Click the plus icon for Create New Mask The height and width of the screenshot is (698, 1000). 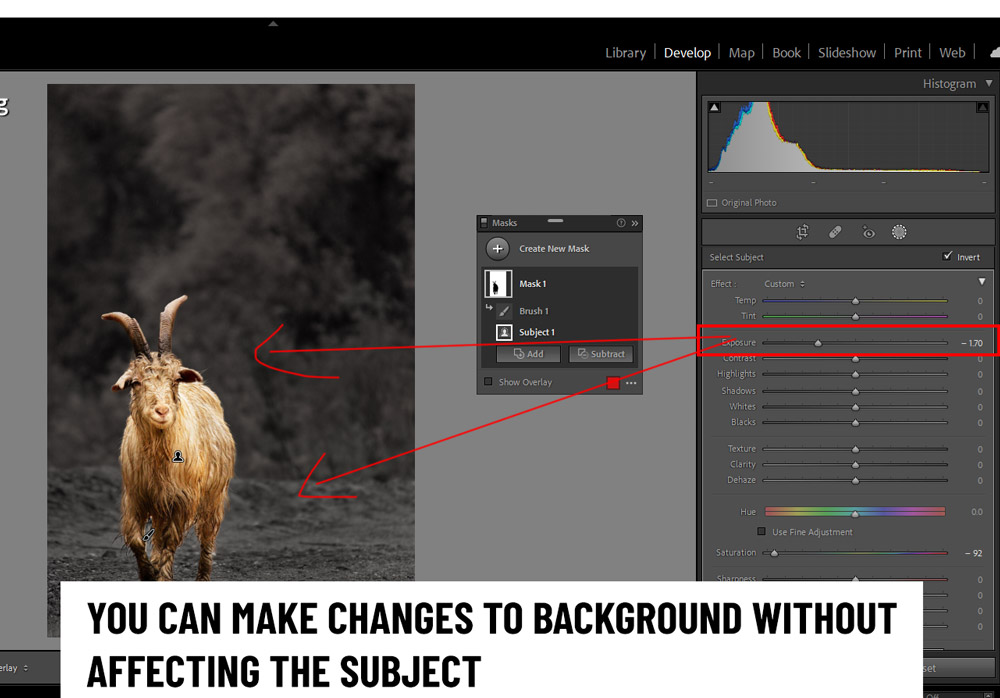(x=497, y=249)
